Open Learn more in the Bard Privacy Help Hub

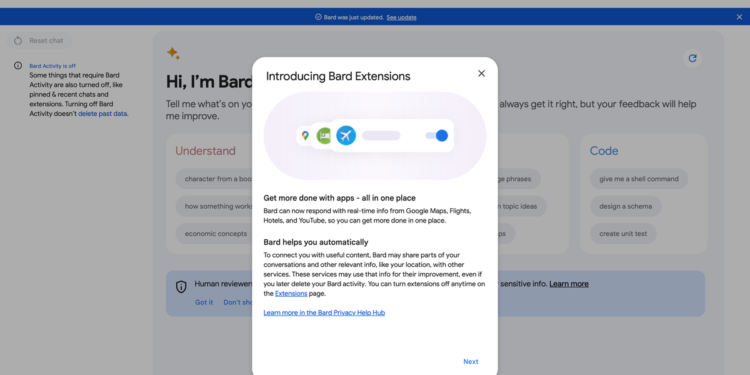[324, 313]
